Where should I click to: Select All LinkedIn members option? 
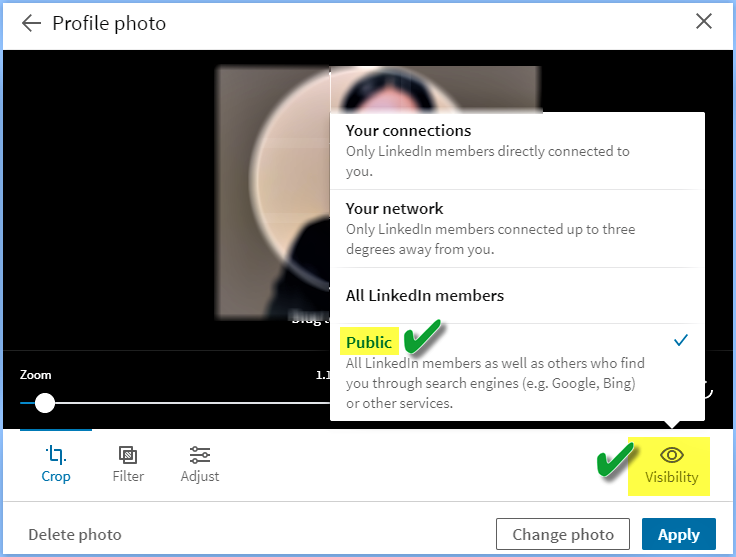517,296
